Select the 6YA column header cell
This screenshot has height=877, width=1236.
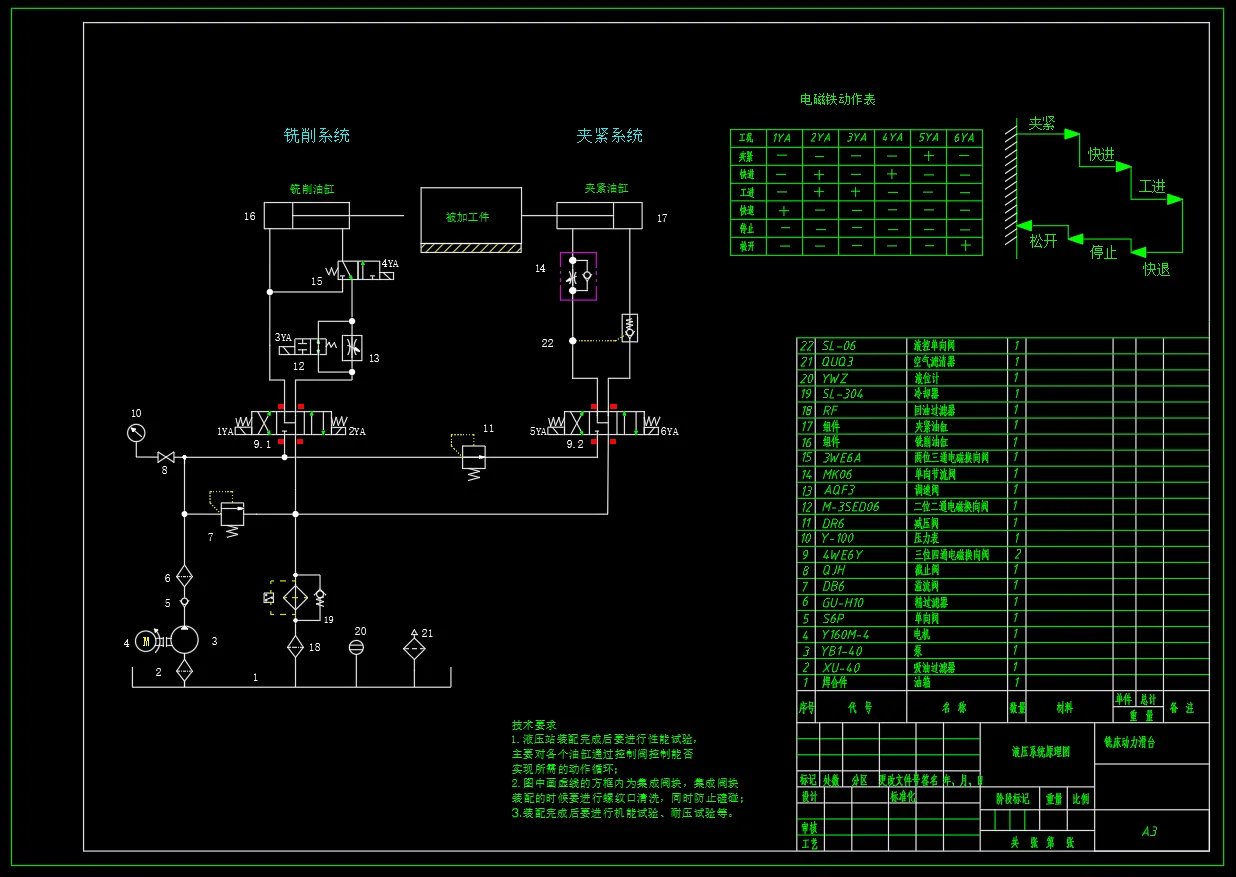964,138
